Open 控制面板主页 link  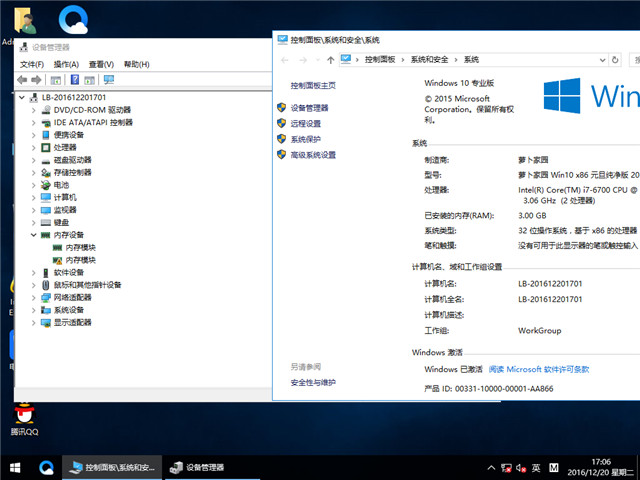(x=313, y=85)
